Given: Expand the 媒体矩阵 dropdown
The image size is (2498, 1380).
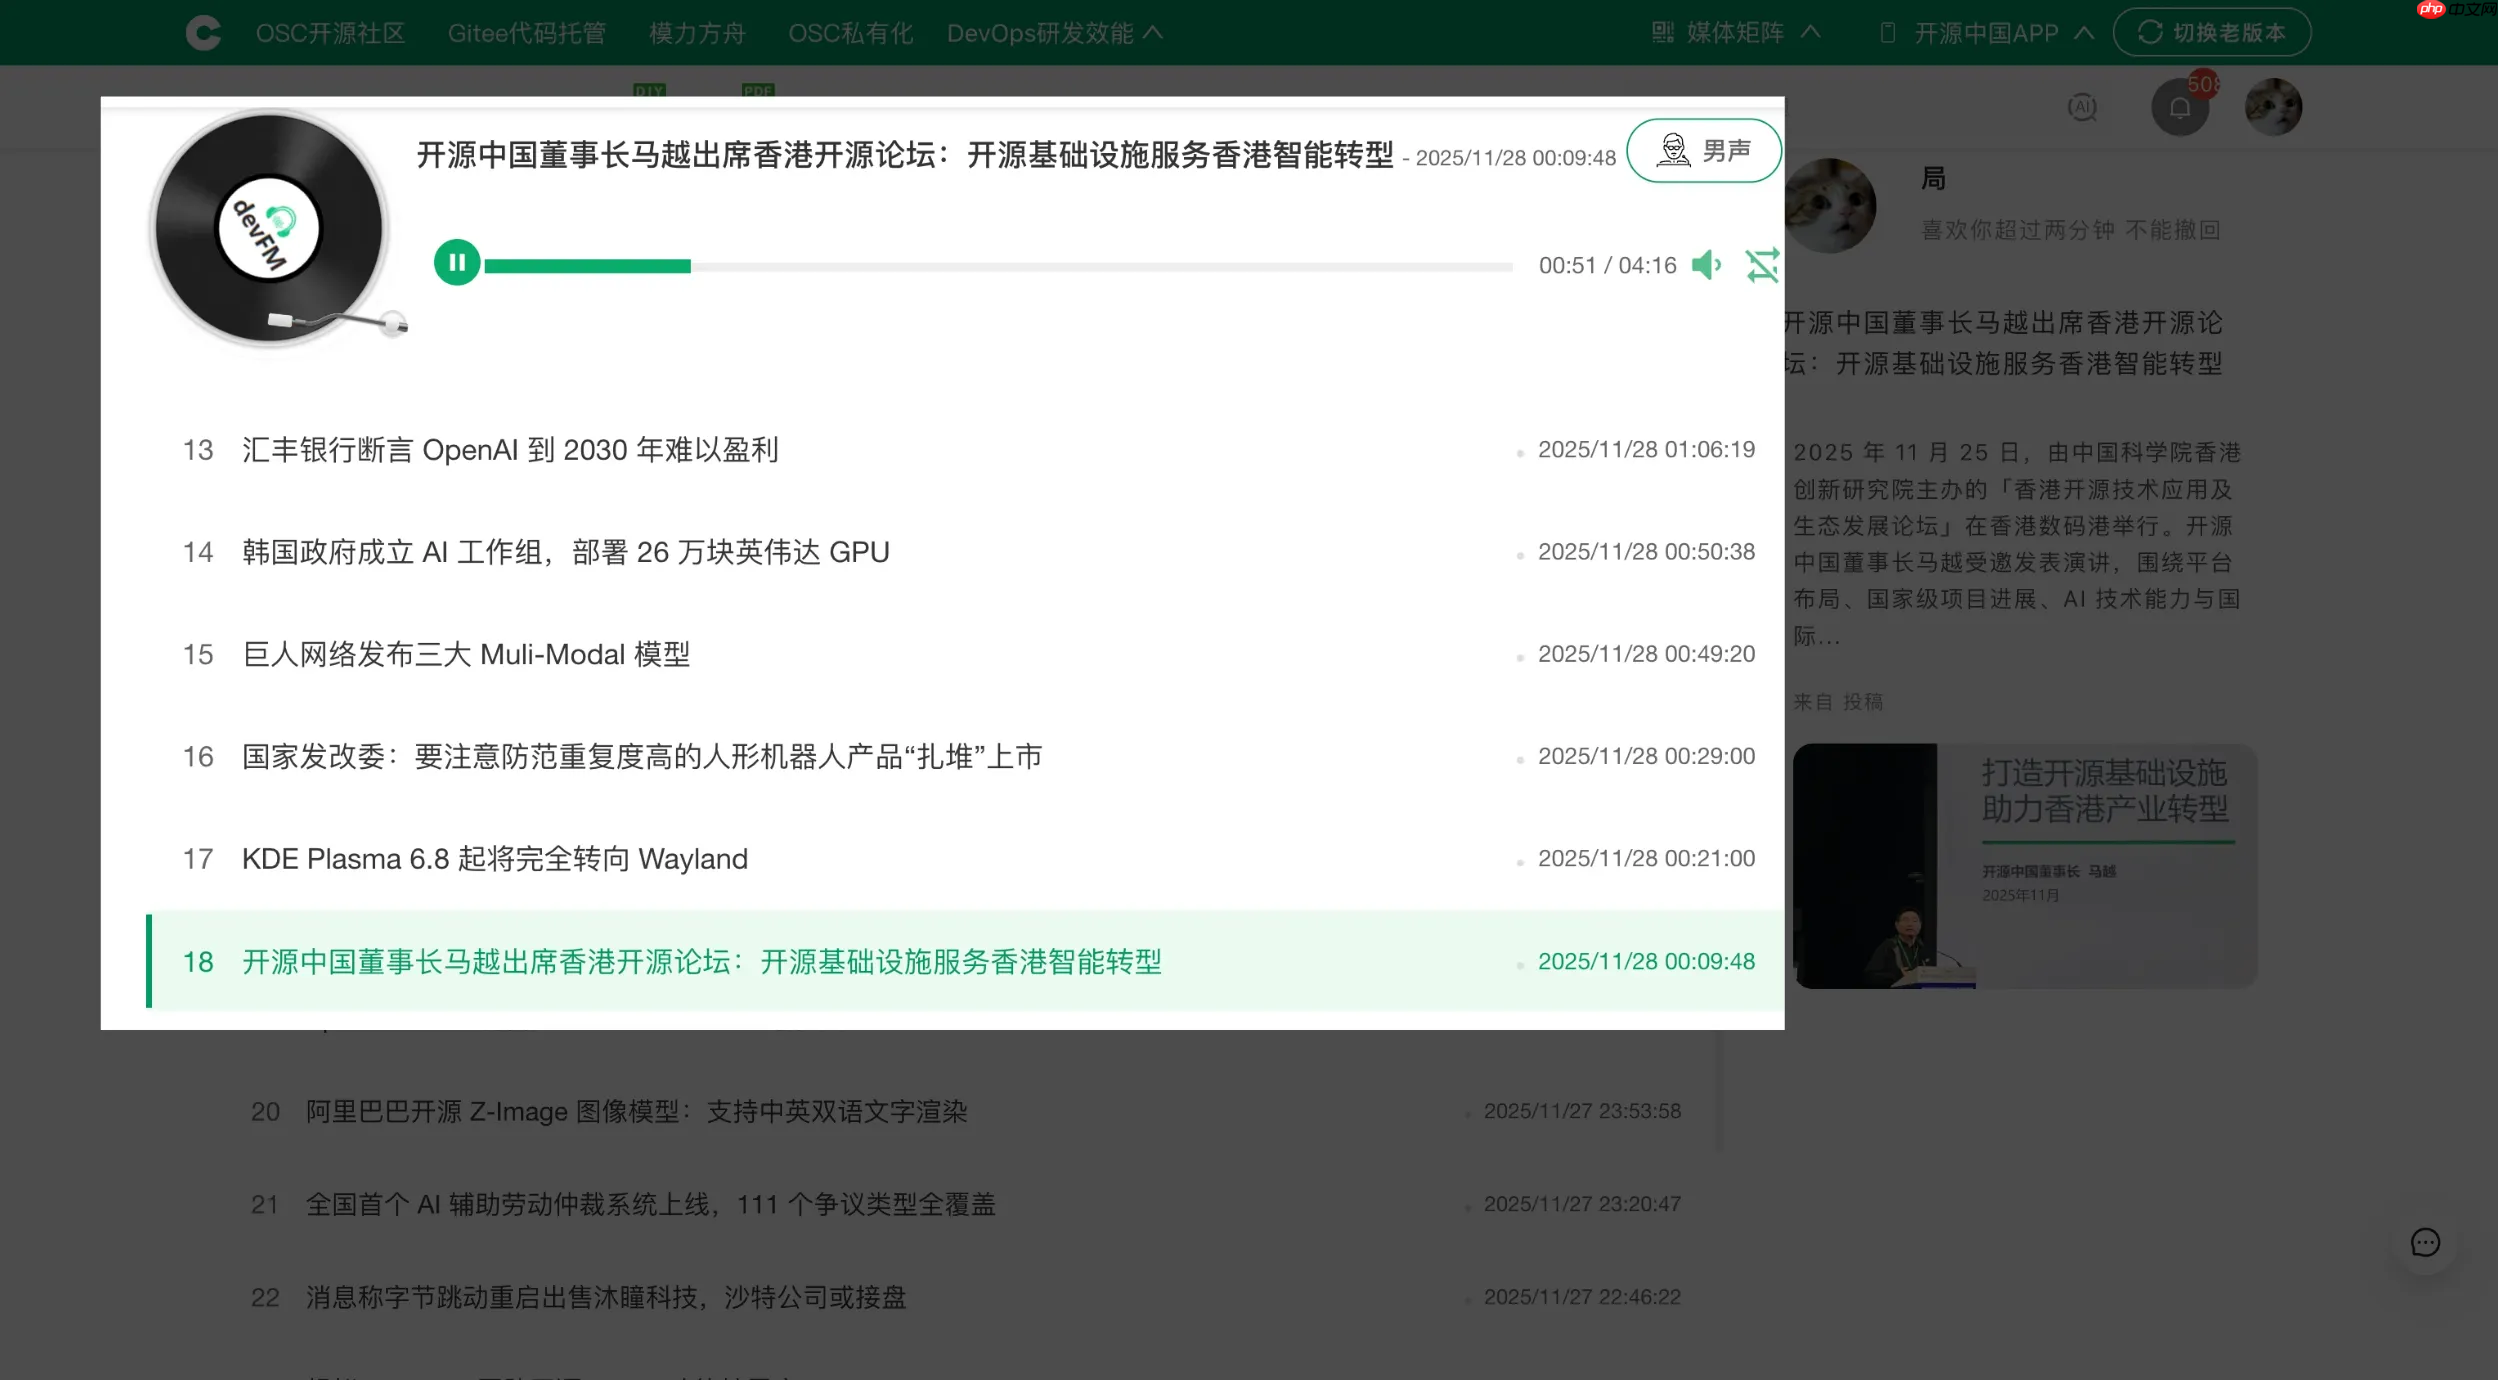Looking at the screenshot, I should tap(1733, 33).
